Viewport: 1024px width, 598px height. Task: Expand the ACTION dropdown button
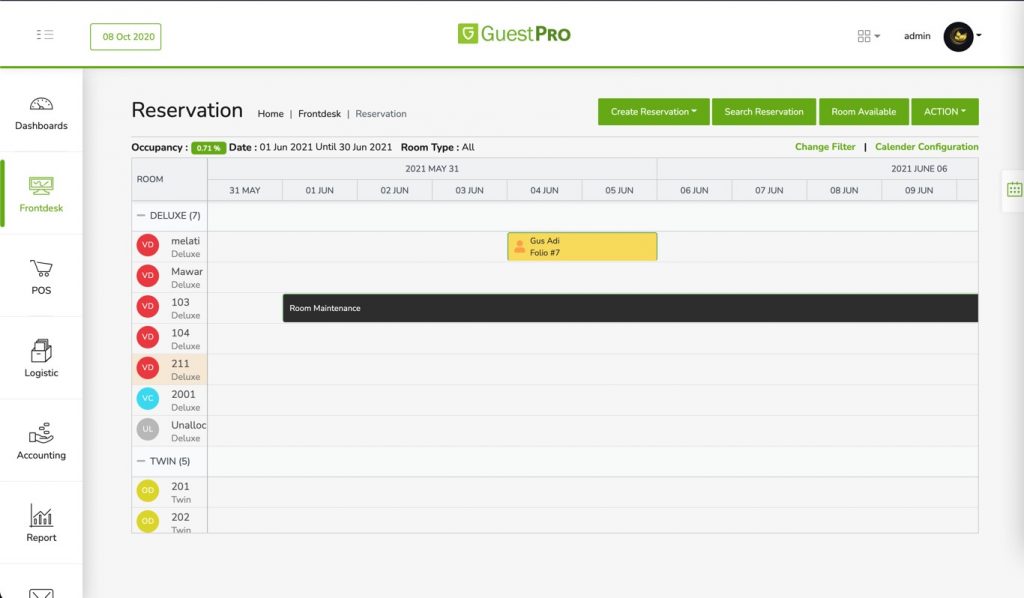[944, 112]
